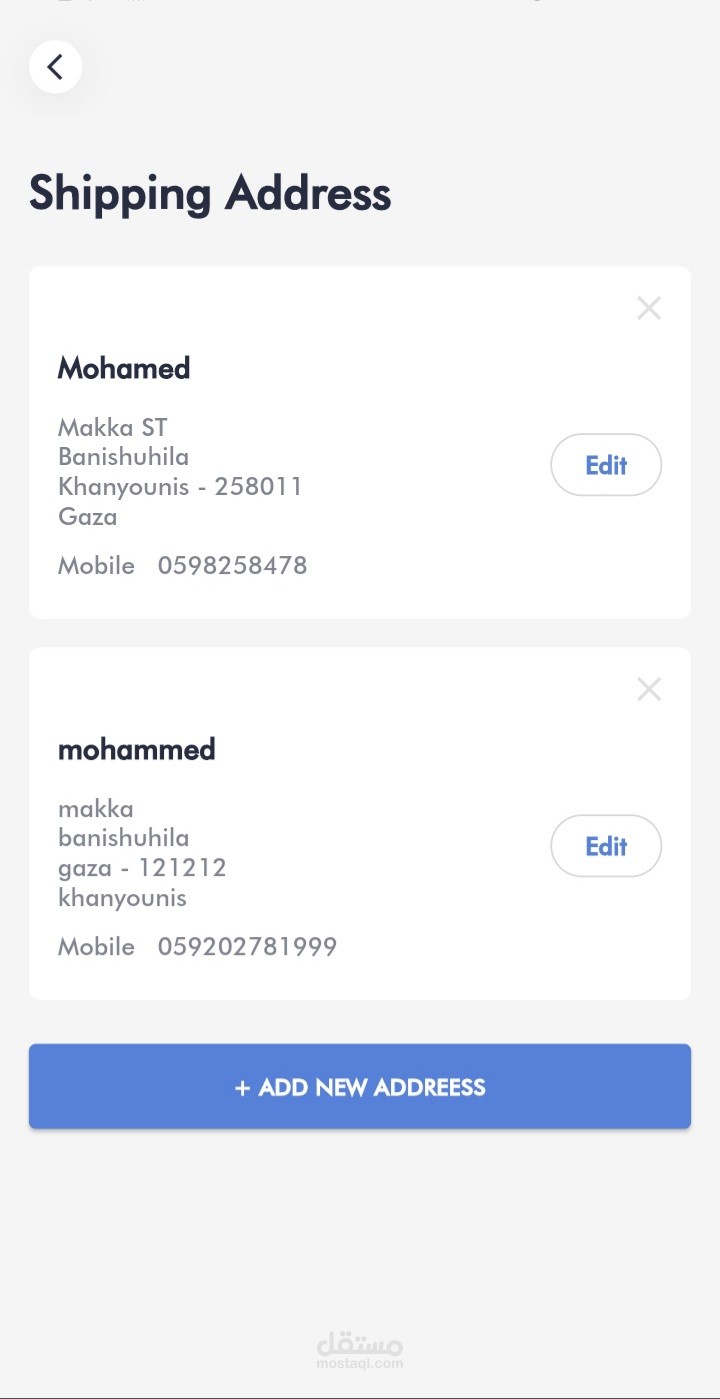
Task: Tap mobile number 059202781999
Action: [x=247, y=947]
